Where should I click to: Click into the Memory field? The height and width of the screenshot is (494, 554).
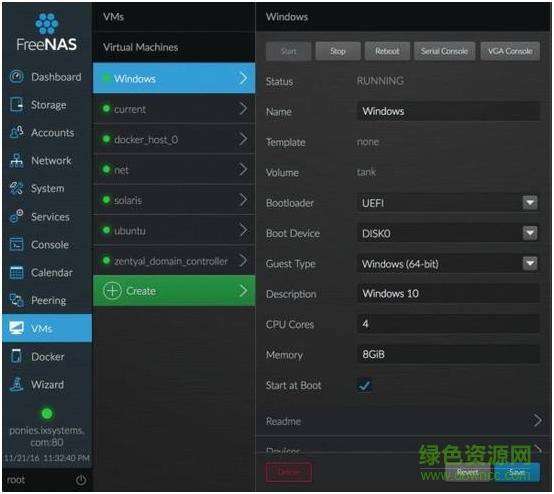click(448, 354)
